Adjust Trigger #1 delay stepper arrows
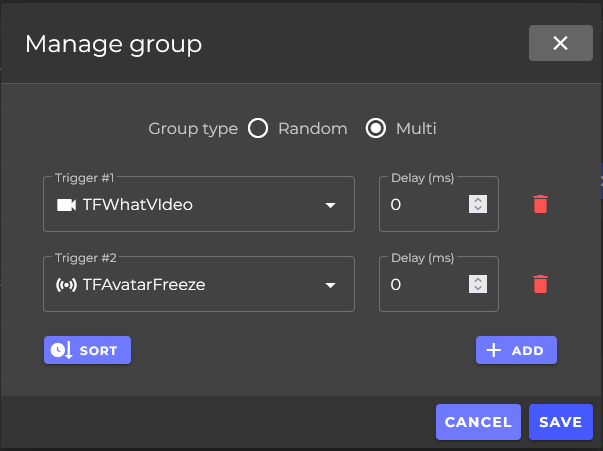603x451 pixels. point(478,204)
